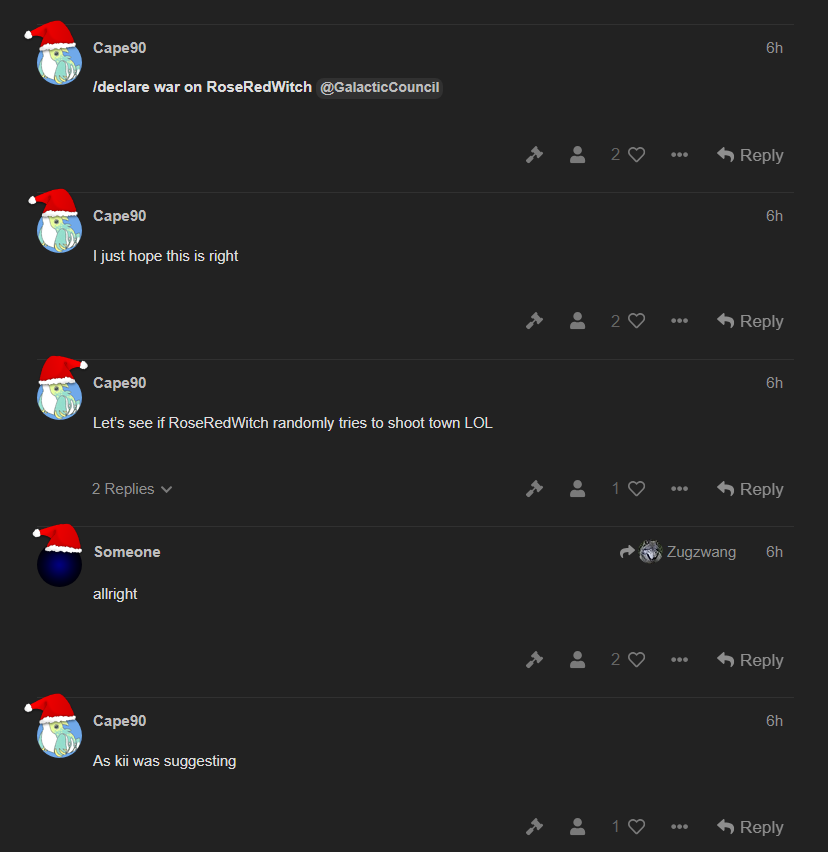This screenshot has width=828, height=852.
Task: Jump to Zugzwang's replied-to post
Action: 678,552
